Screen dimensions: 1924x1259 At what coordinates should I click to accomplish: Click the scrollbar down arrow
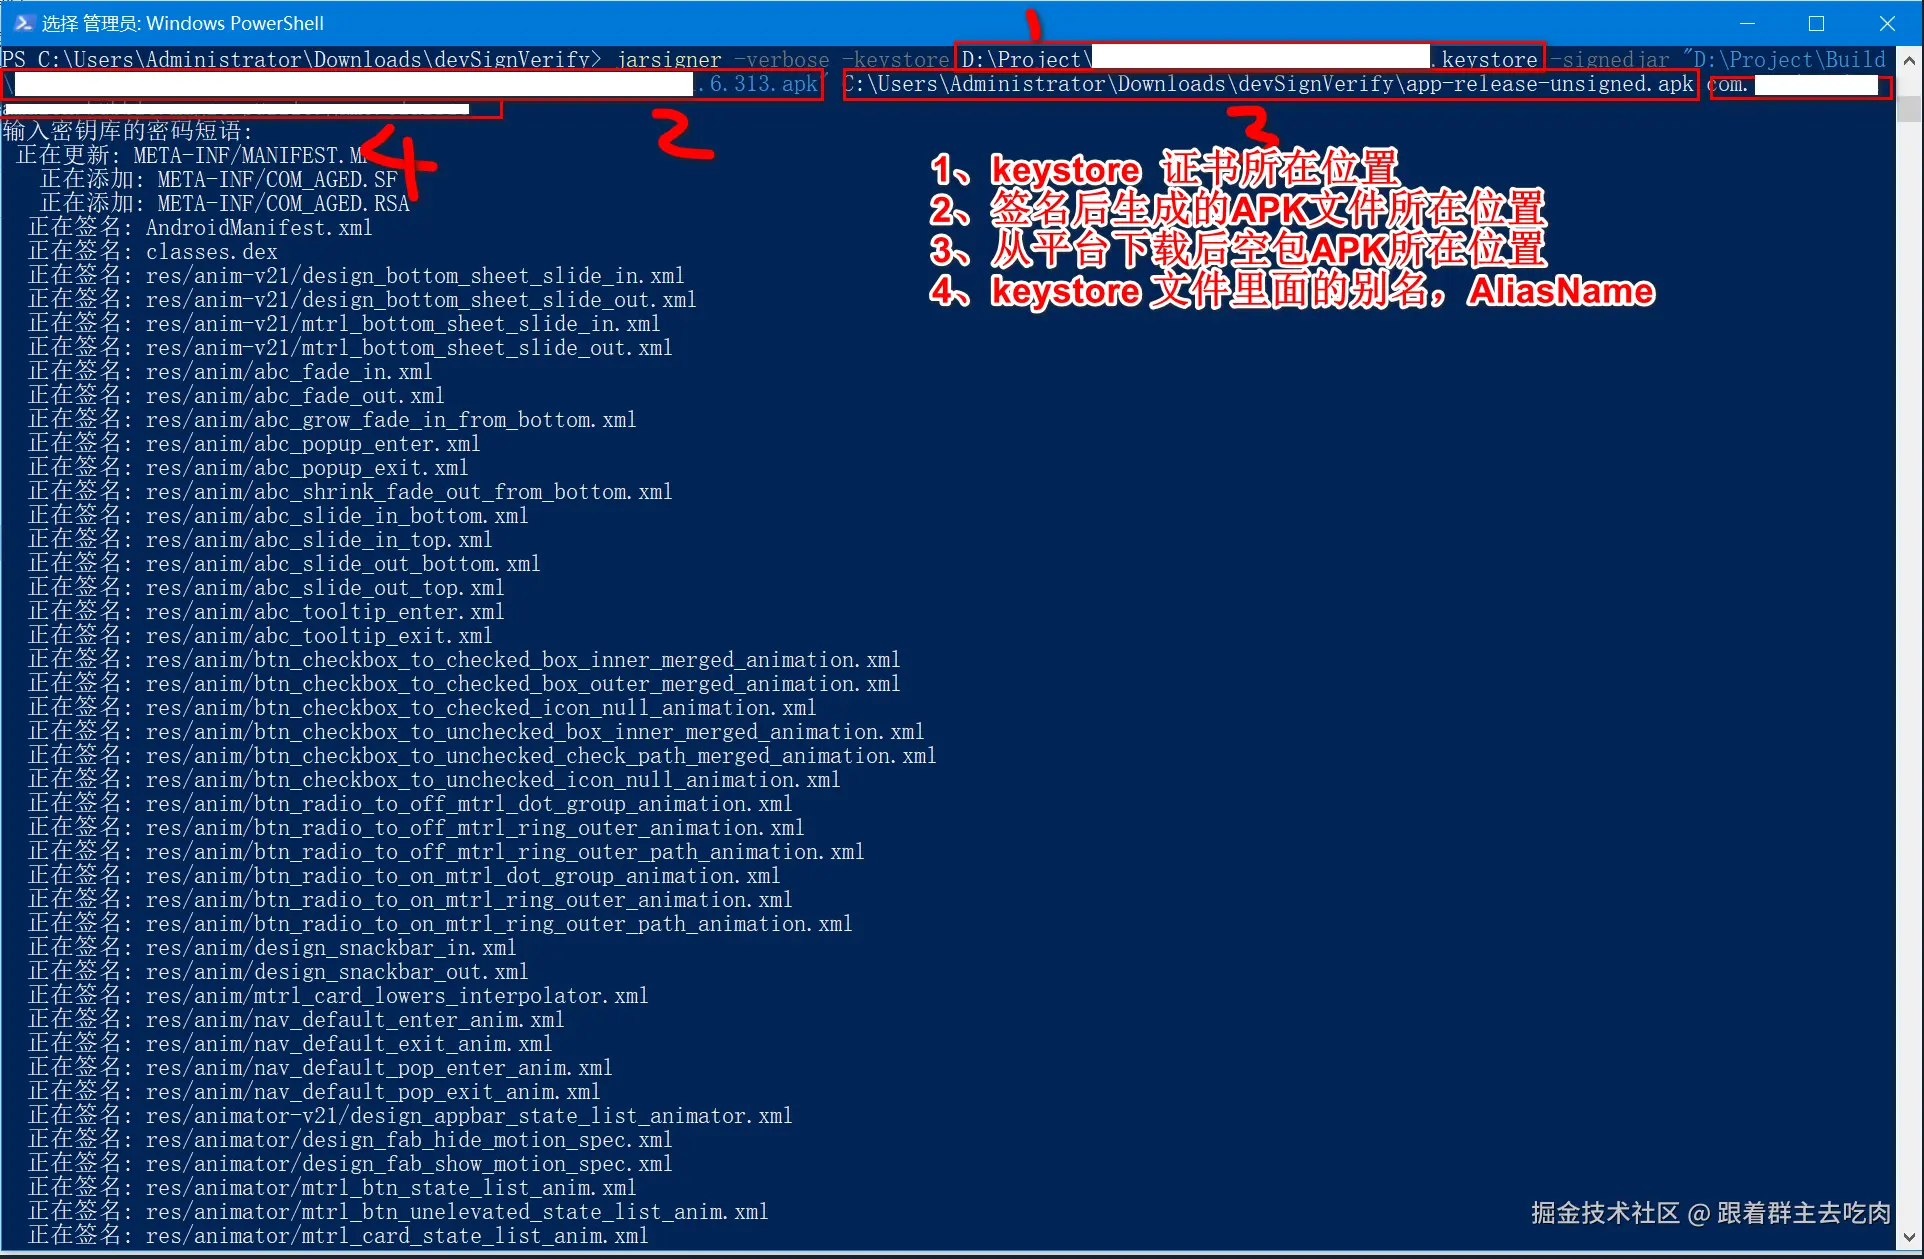click(x=1909, y=1238)
